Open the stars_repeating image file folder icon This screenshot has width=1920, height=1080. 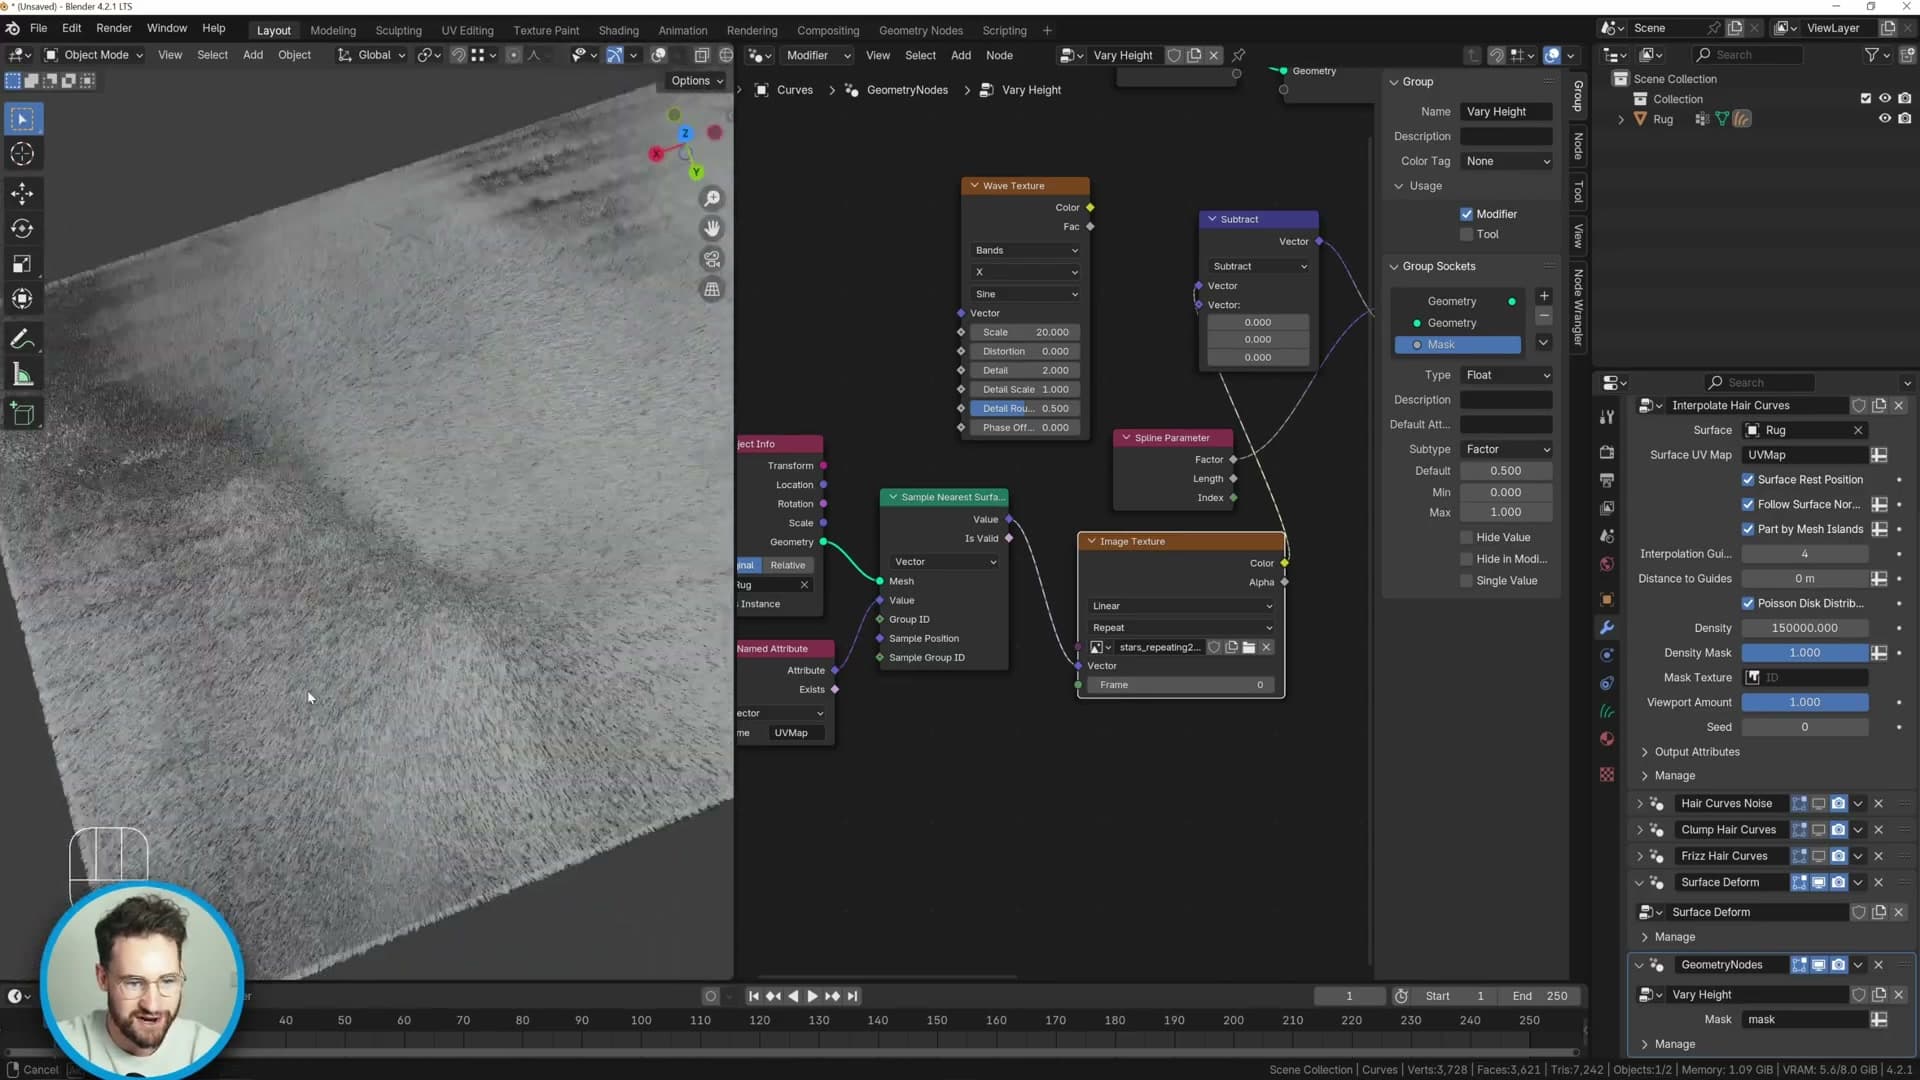coord(1249,648)
